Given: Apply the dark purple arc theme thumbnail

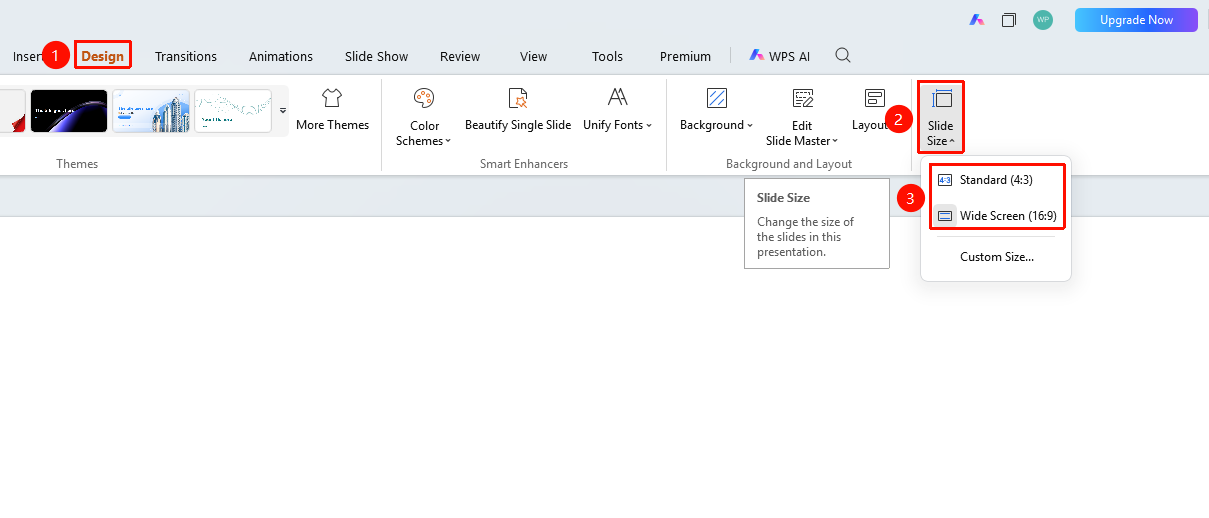Looking at the screenshot, I should coord(69,110).
